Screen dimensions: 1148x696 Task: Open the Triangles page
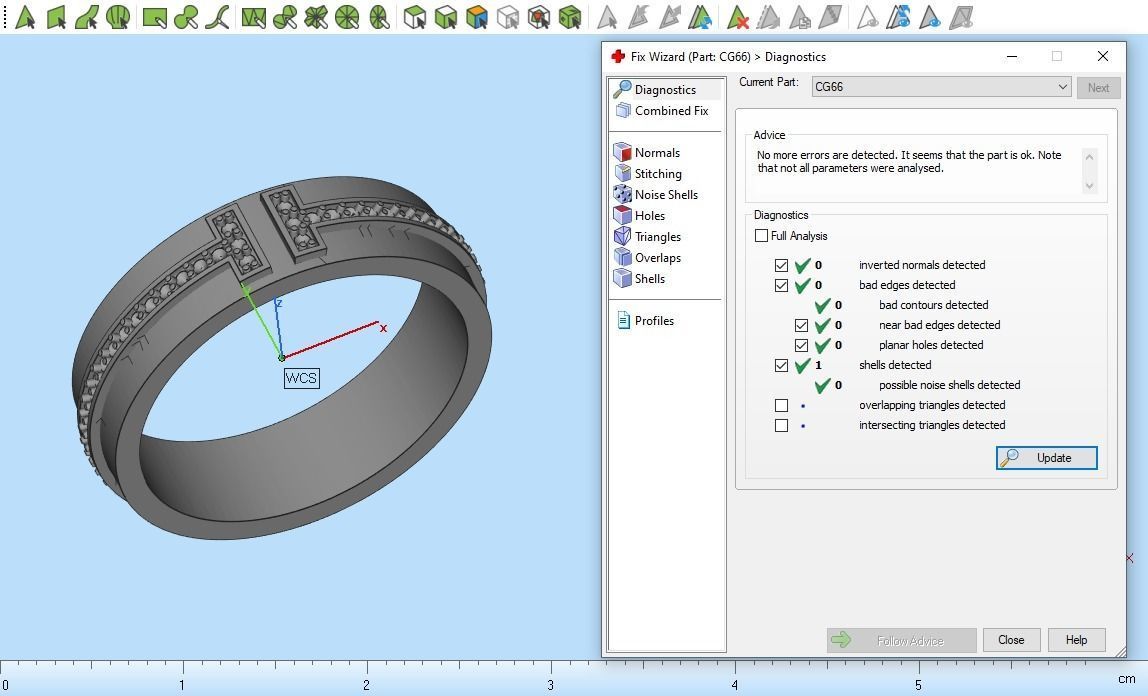(648, 236)
